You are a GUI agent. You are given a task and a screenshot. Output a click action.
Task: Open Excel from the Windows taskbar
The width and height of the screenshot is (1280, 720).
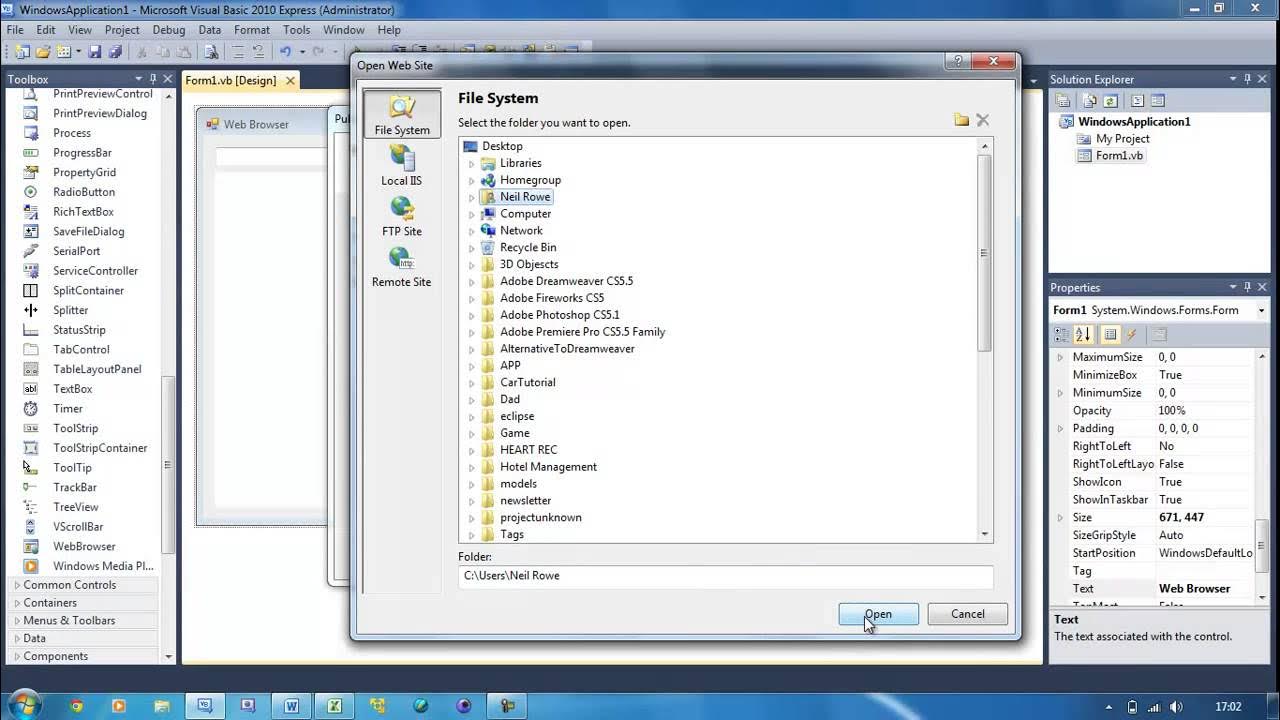(x=334, y=706)
